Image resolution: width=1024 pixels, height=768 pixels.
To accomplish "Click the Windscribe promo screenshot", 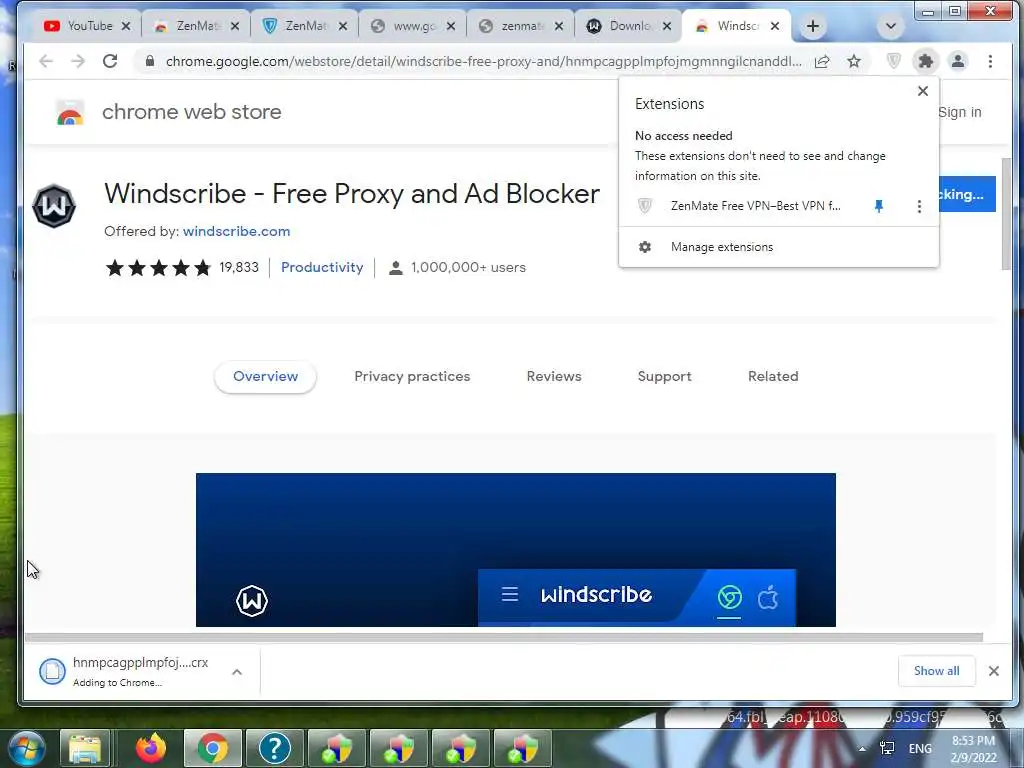I will pyautogui.click(x=515, y=550).
